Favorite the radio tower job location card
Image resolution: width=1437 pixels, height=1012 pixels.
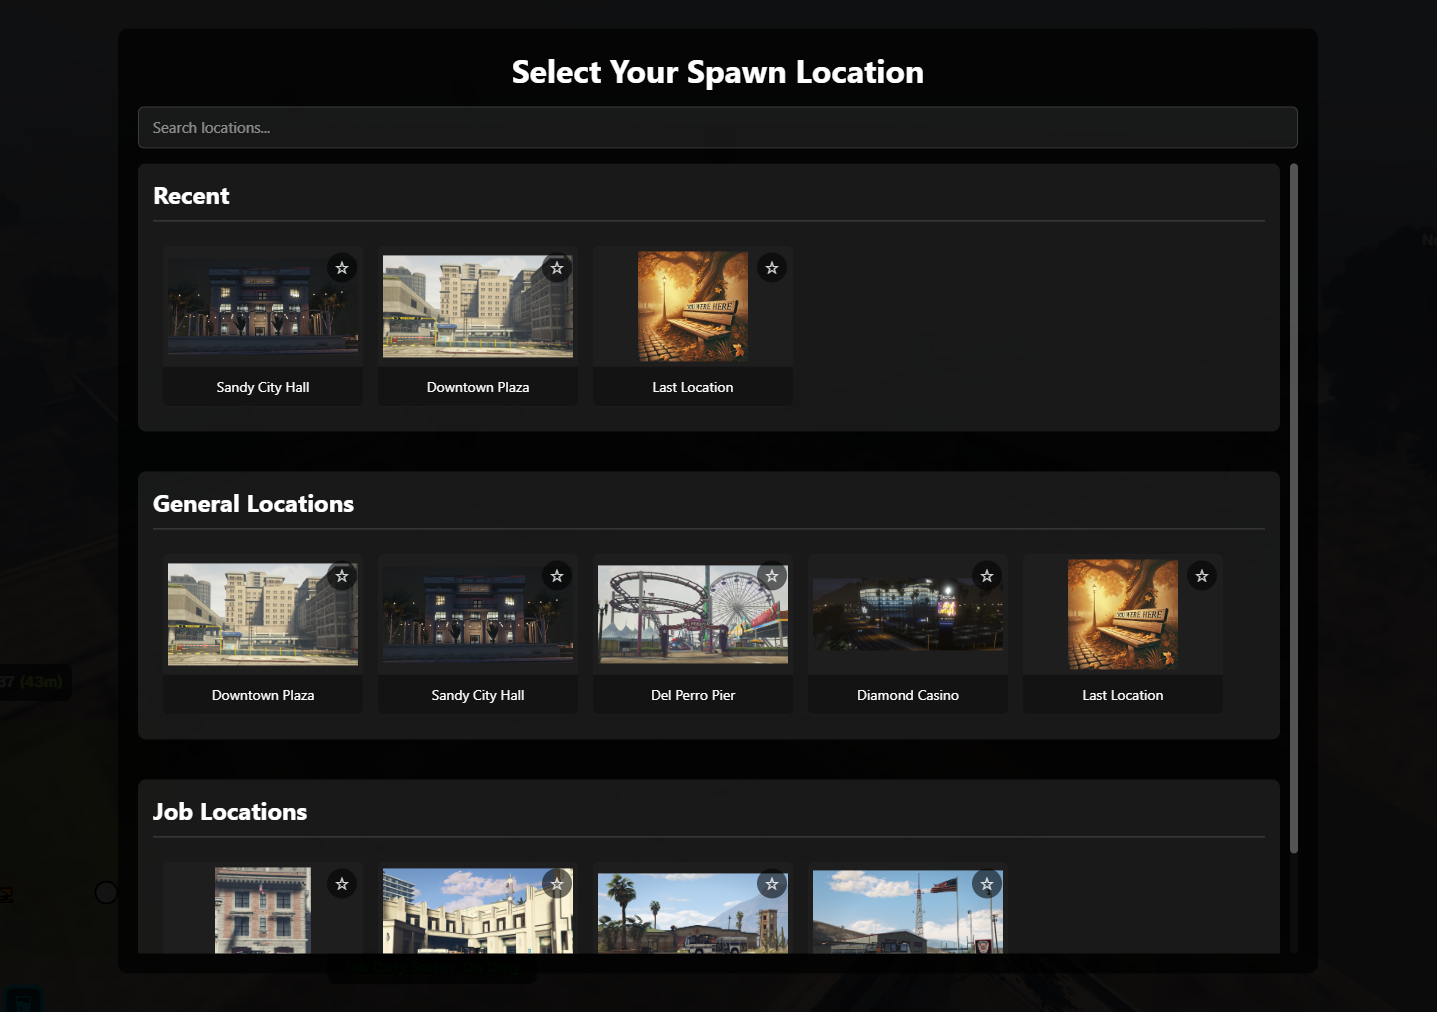coord(987,884)
